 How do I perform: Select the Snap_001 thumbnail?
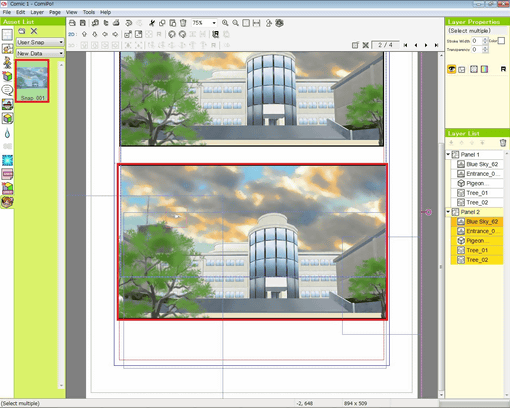pyautogui.click(x=32, y=81)
